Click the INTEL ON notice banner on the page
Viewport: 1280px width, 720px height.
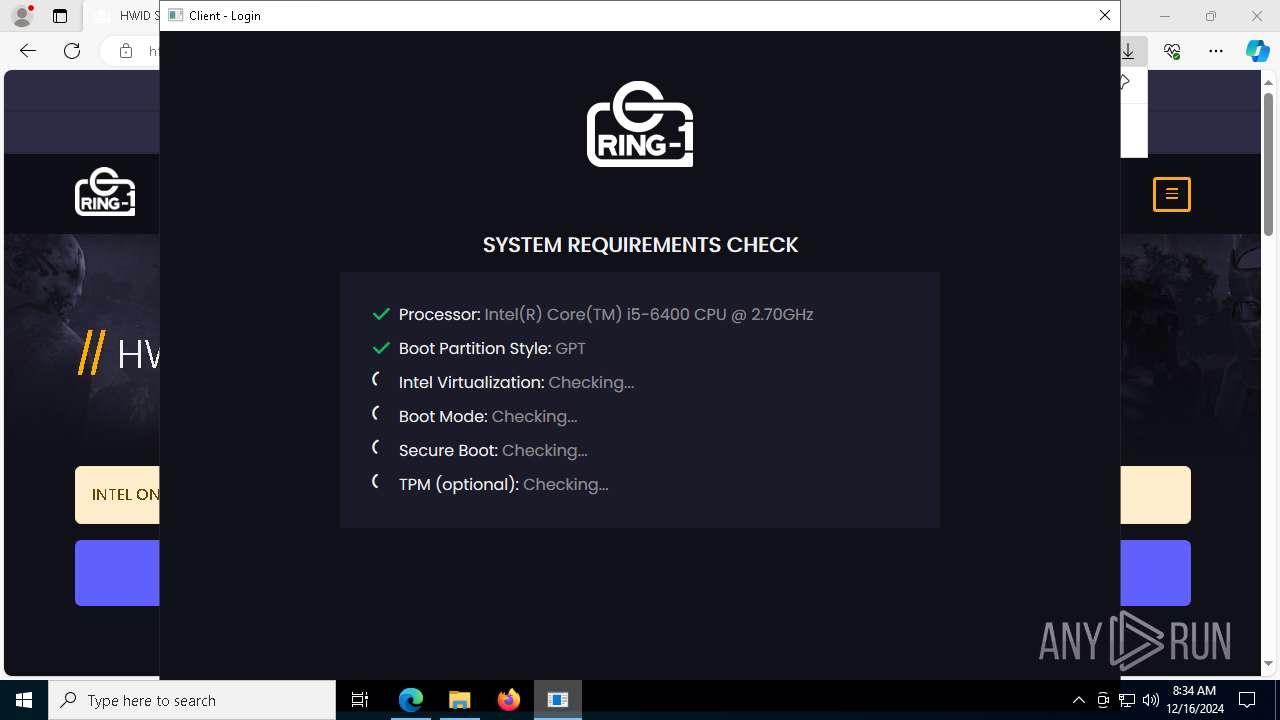click(117, 494)
